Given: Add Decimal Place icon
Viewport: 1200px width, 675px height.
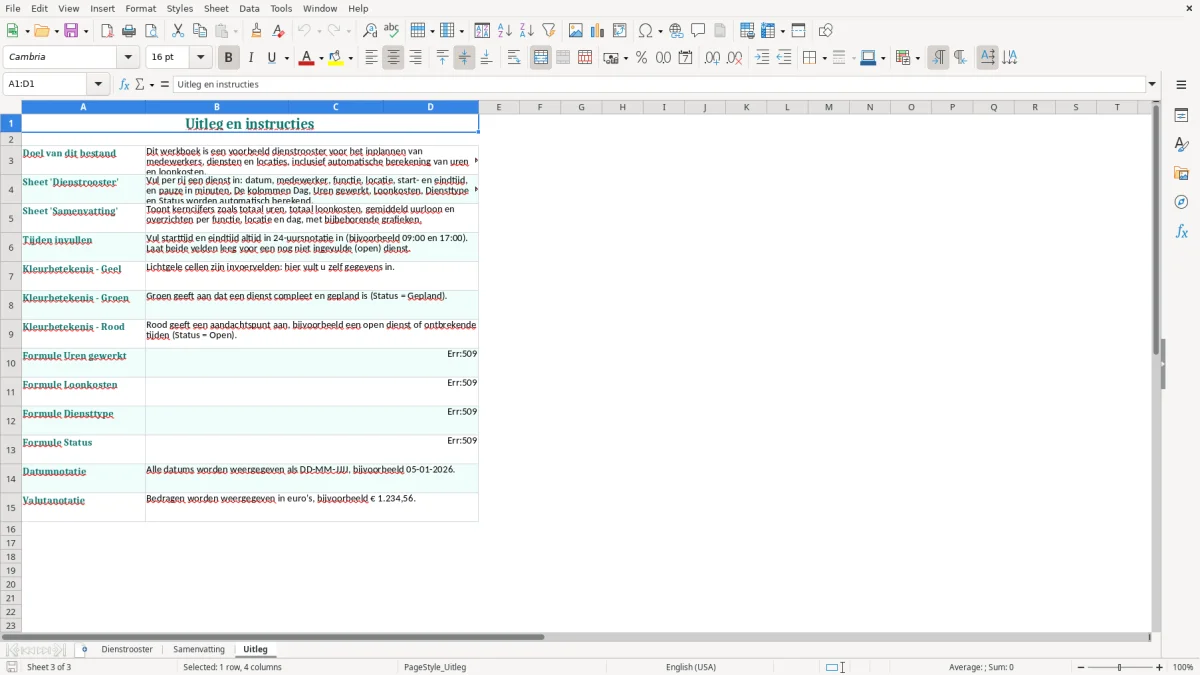Looking at the screenshot, I should coord(712,58).
